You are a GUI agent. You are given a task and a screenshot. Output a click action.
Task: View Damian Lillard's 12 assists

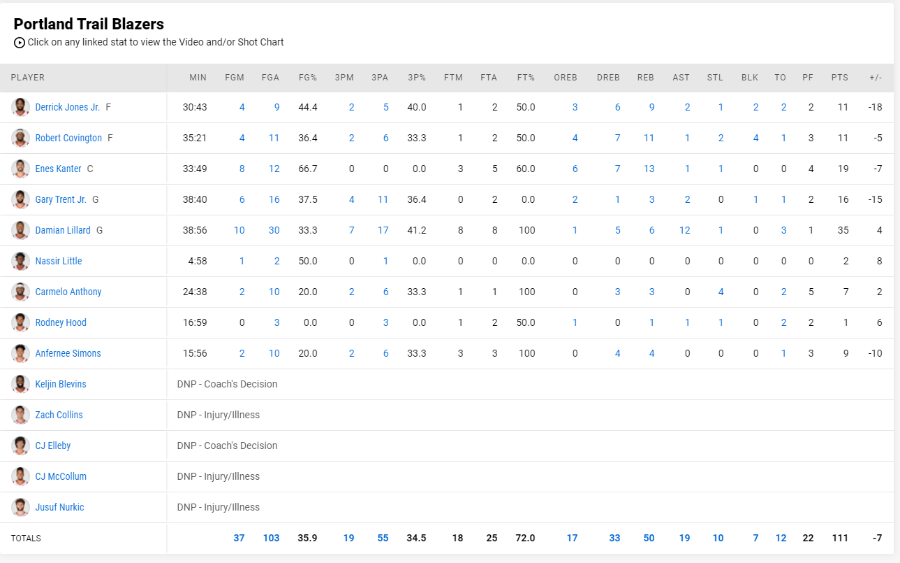[685, 230]
